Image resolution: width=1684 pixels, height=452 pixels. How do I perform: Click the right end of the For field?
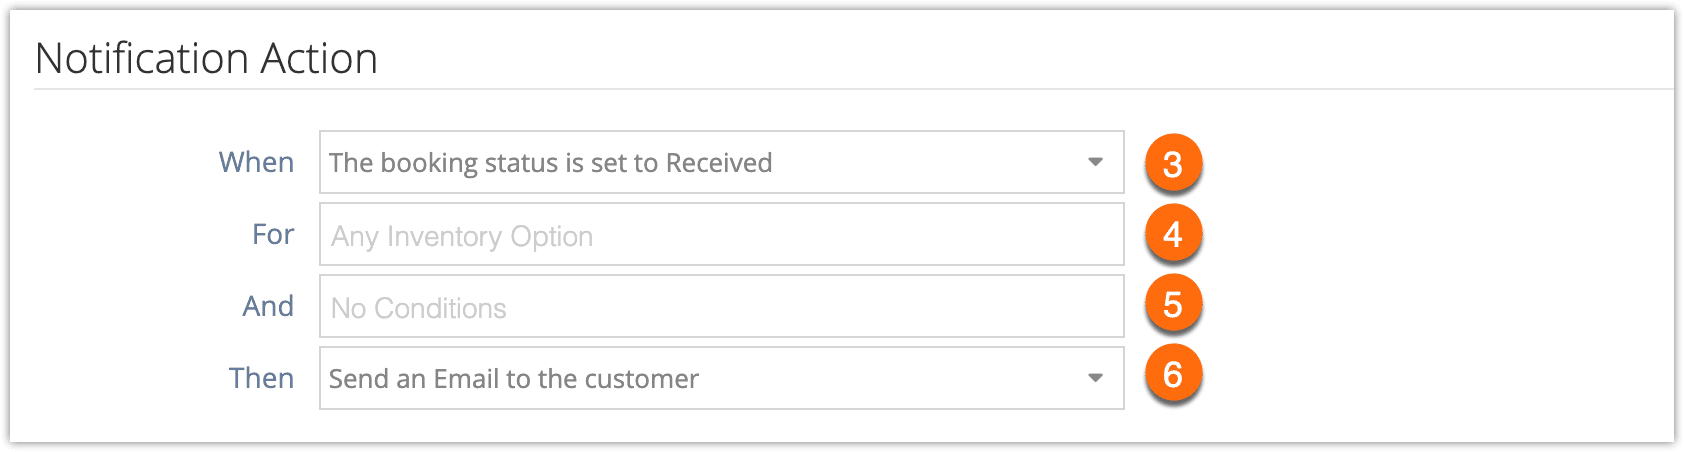point(1100,234)
